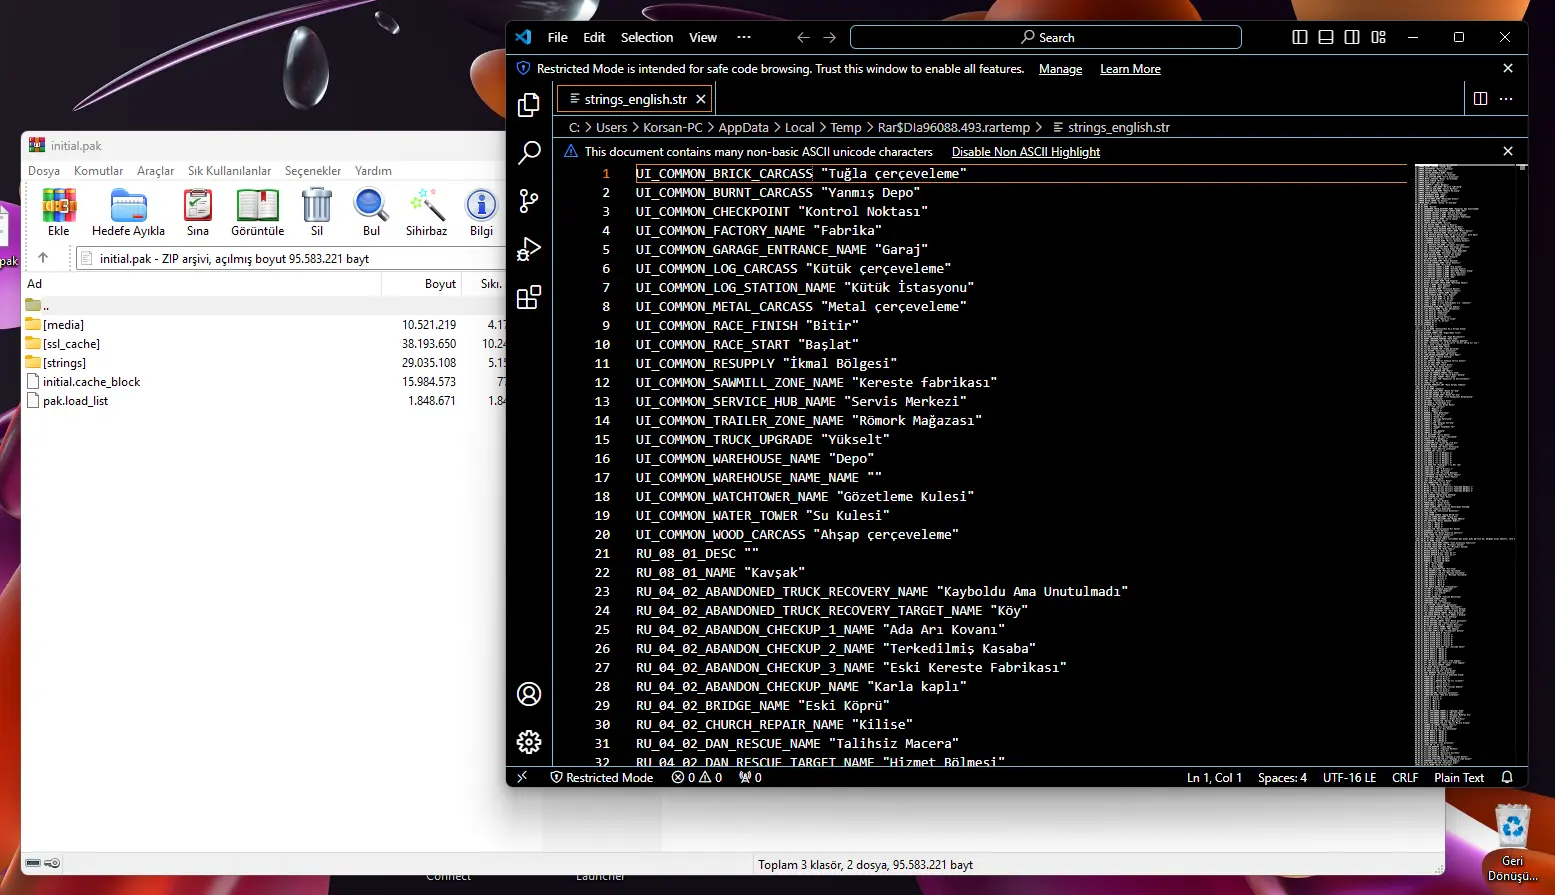Click the VS Code Search command box

1046,37
